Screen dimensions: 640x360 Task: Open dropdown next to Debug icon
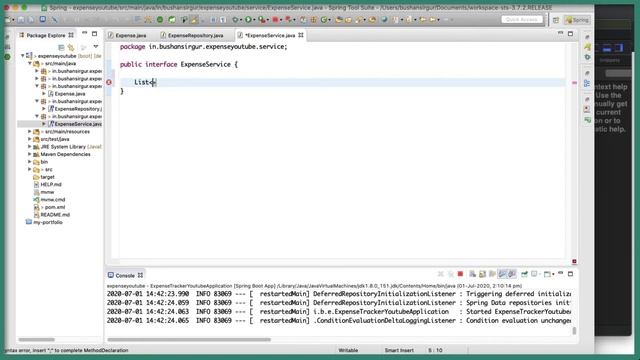click(241, 20)
